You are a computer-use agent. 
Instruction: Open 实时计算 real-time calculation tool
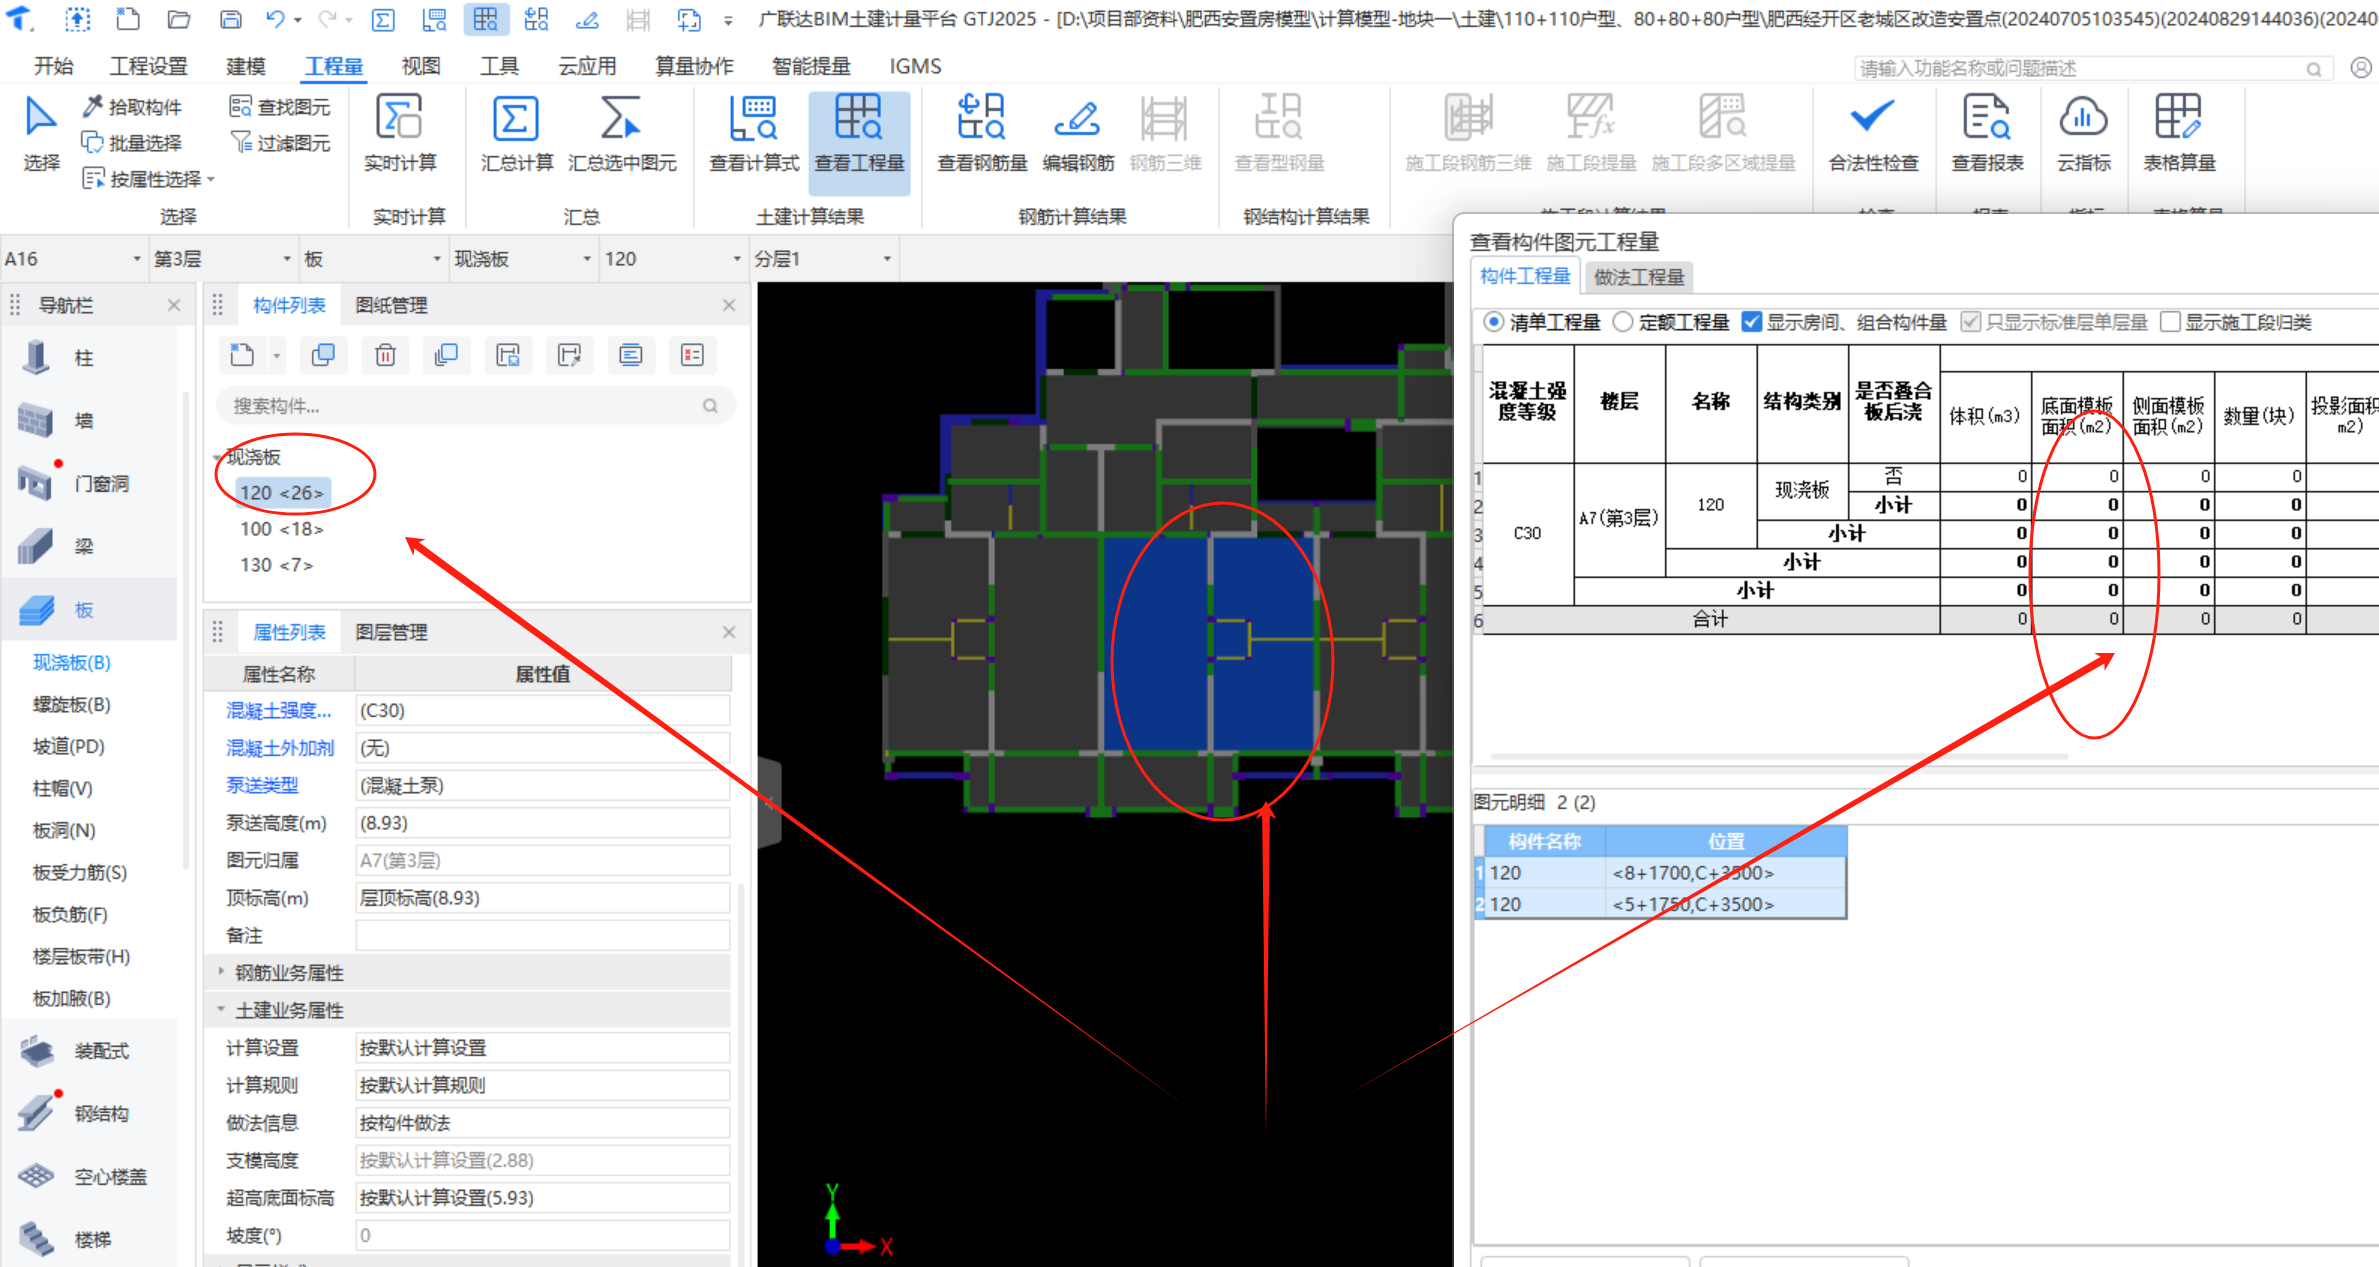400,134
